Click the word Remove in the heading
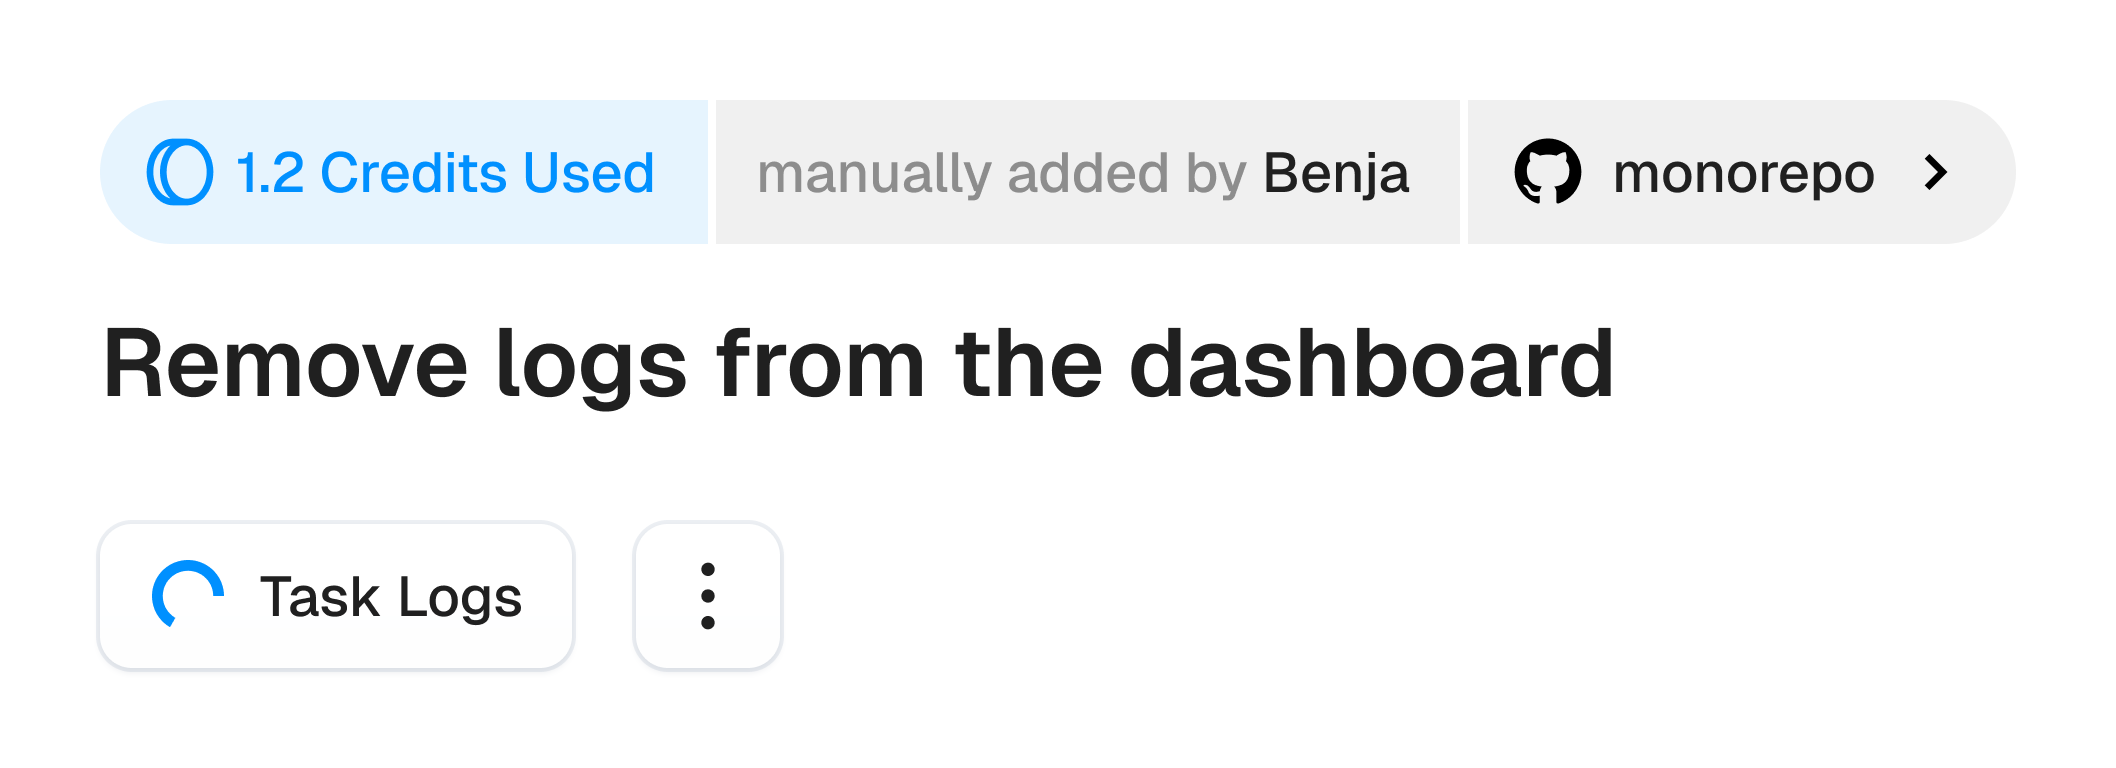This screenshot has height=768, width=2116. pyautogui.click(x=286, y=366)
